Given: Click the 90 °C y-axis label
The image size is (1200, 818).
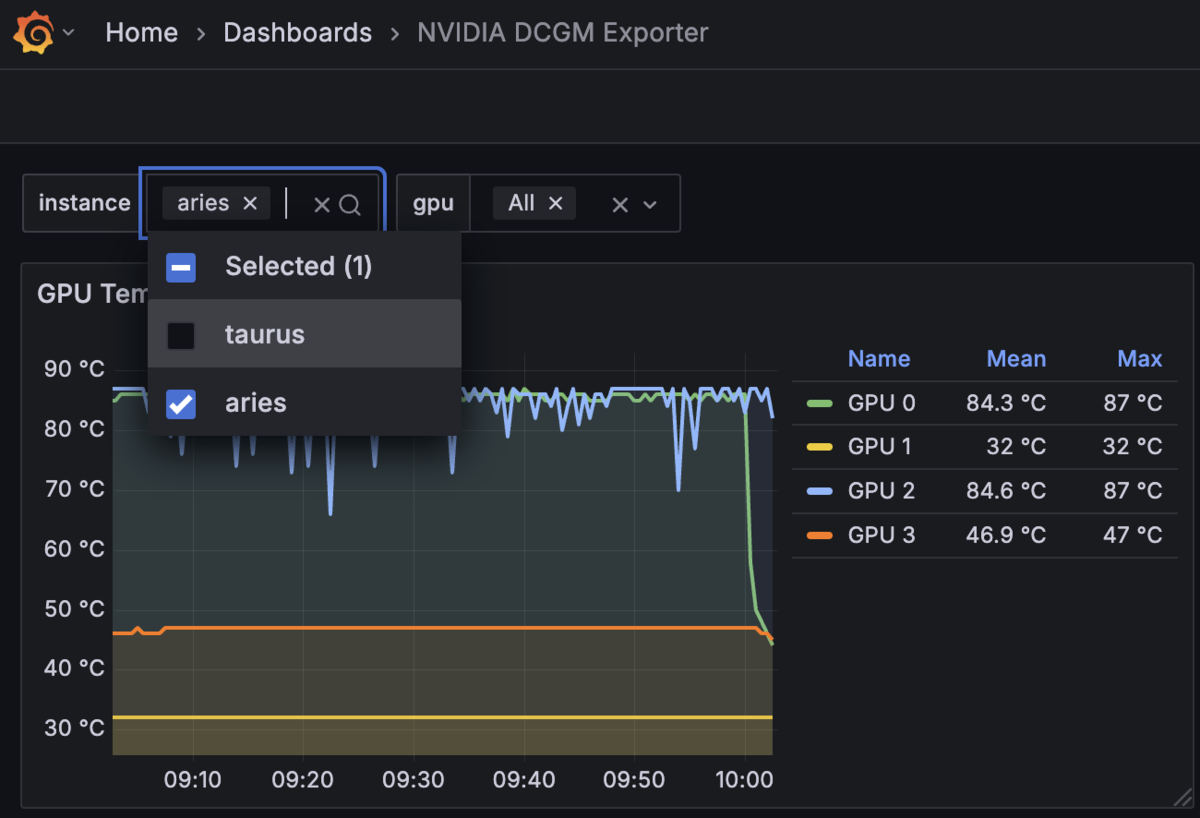Looking at the screenshot, I should pos(74,369).
